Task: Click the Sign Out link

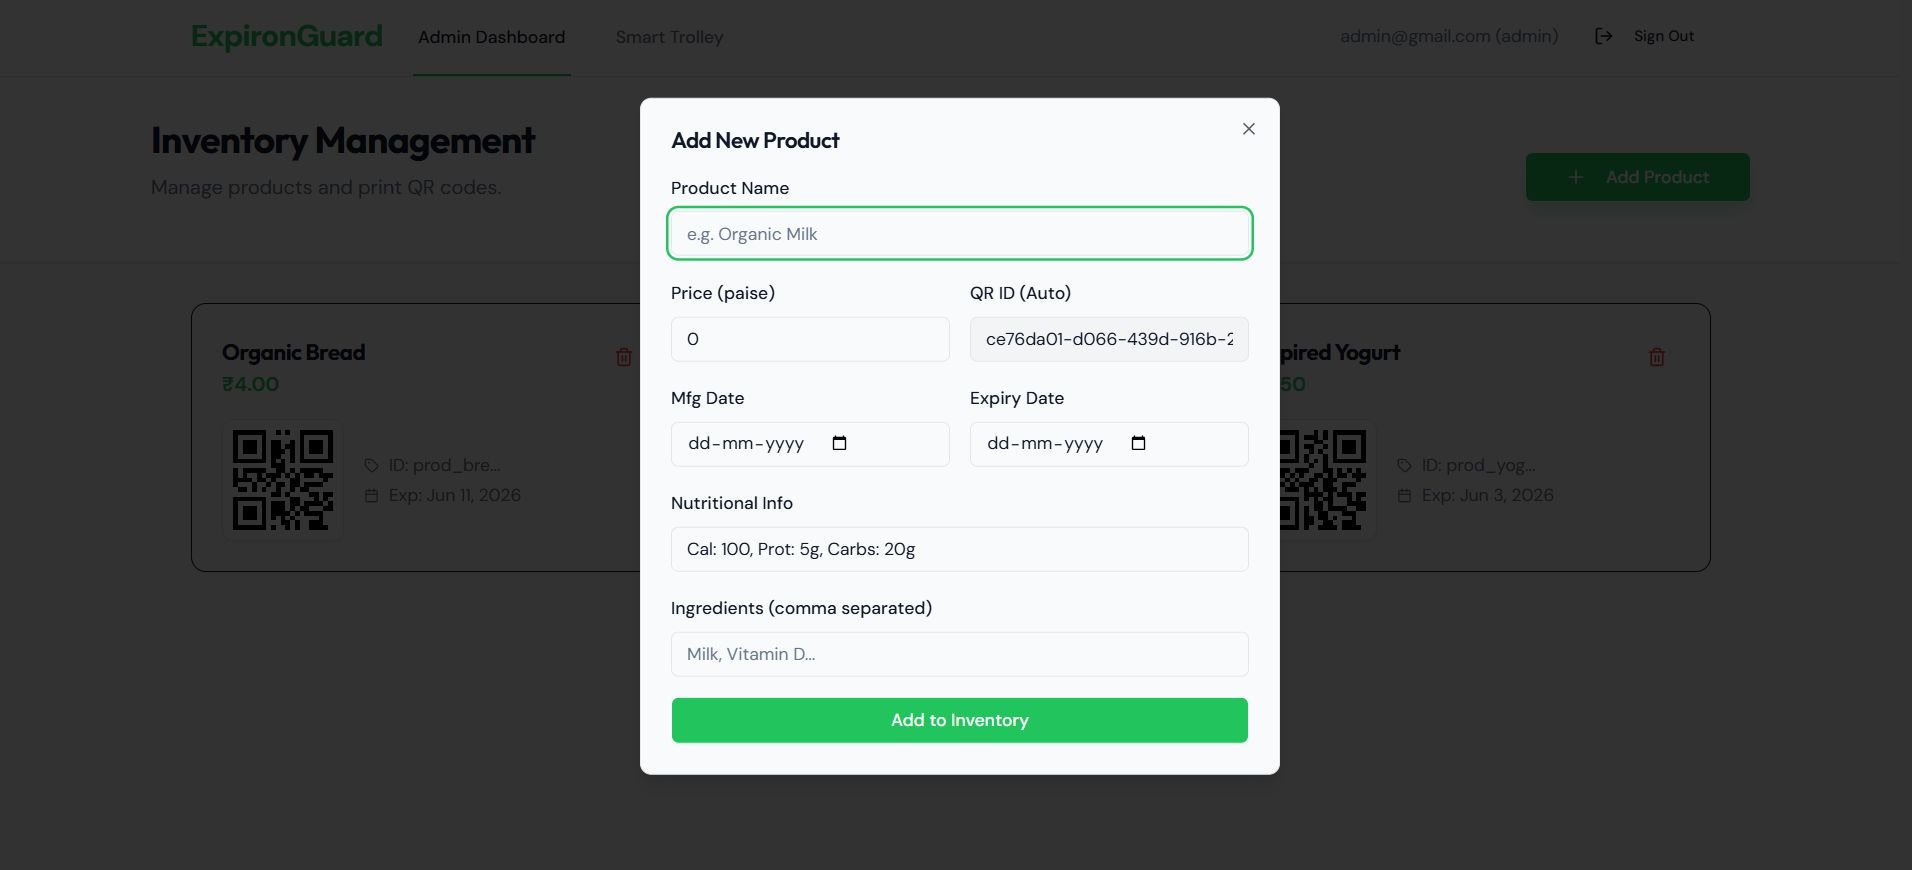Action: point(1663,36)
